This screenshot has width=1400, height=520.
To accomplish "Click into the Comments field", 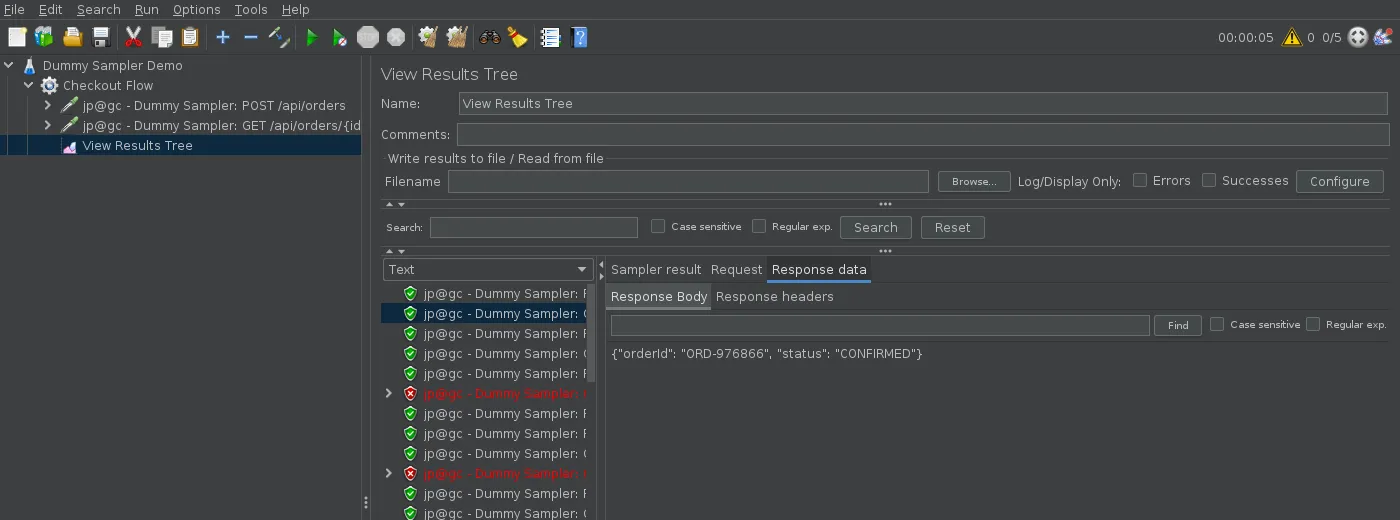I will coord(923,134).
